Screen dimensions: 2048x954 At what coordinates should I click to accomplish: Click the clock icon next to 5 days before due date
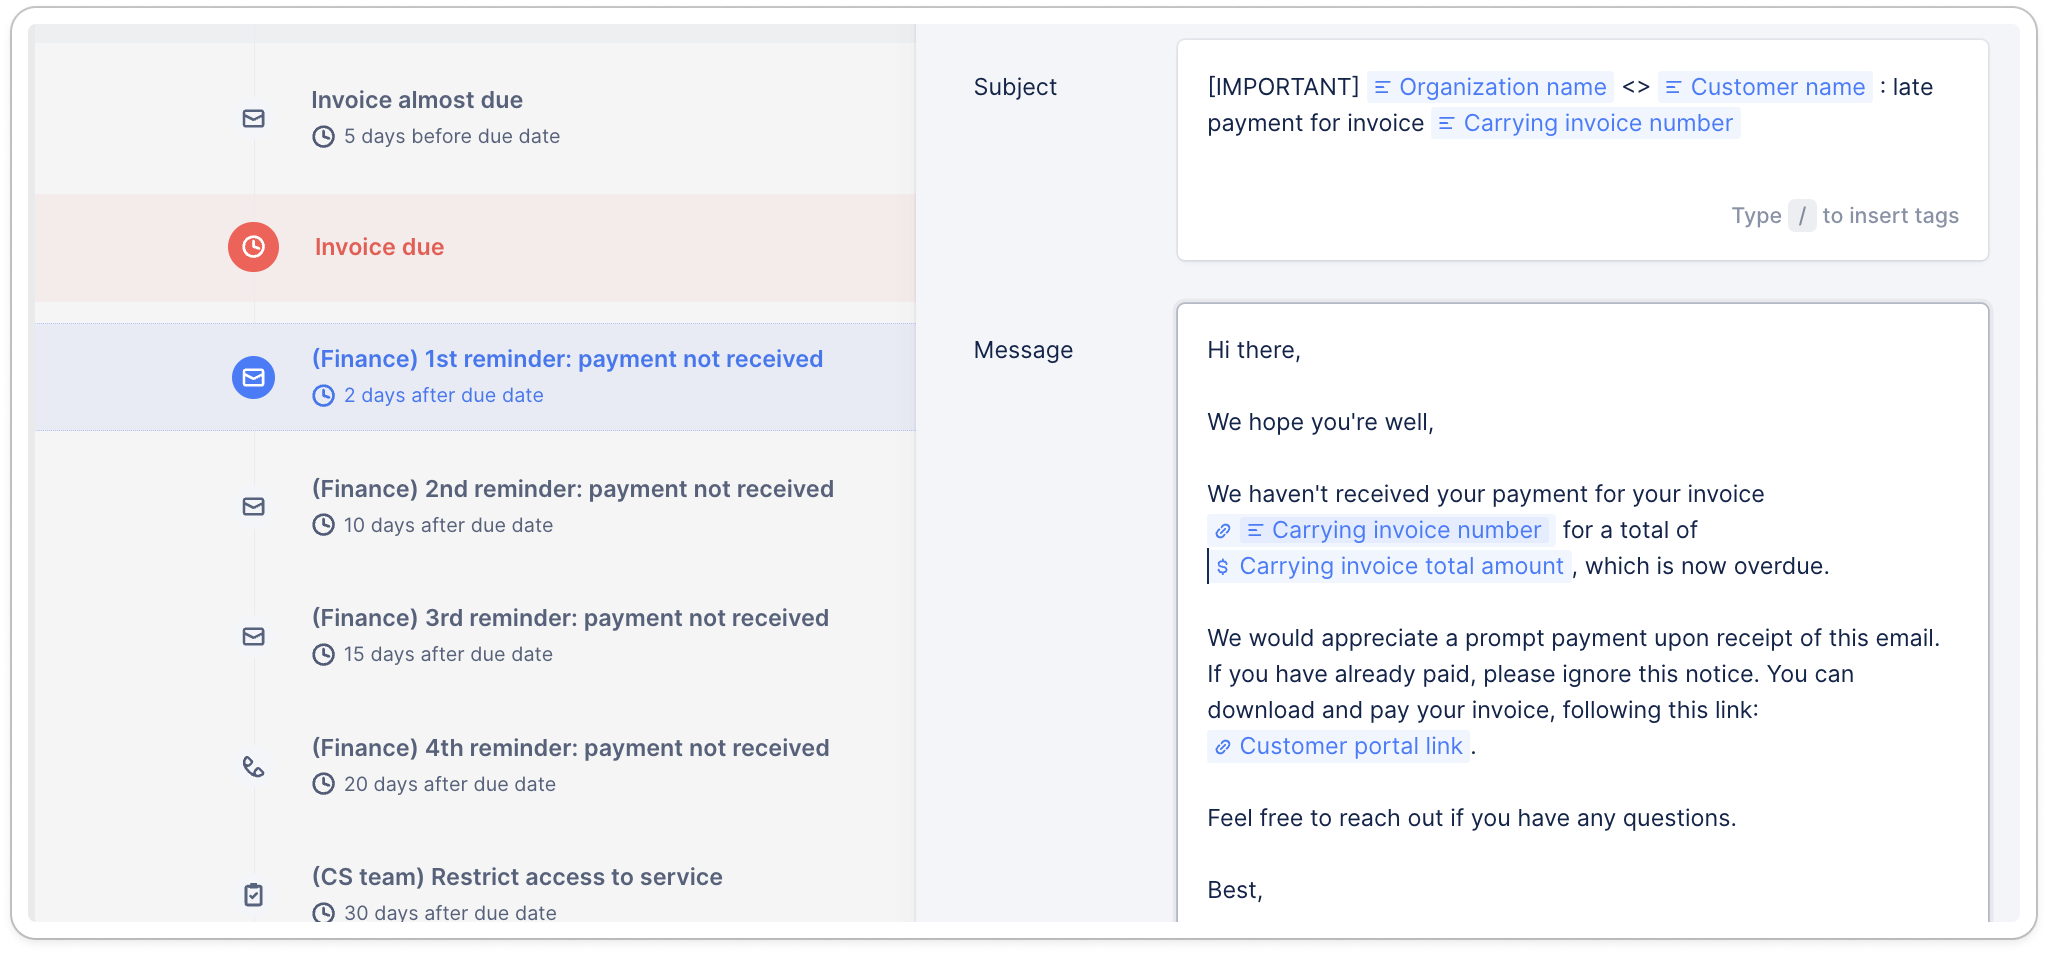(323, 137)
